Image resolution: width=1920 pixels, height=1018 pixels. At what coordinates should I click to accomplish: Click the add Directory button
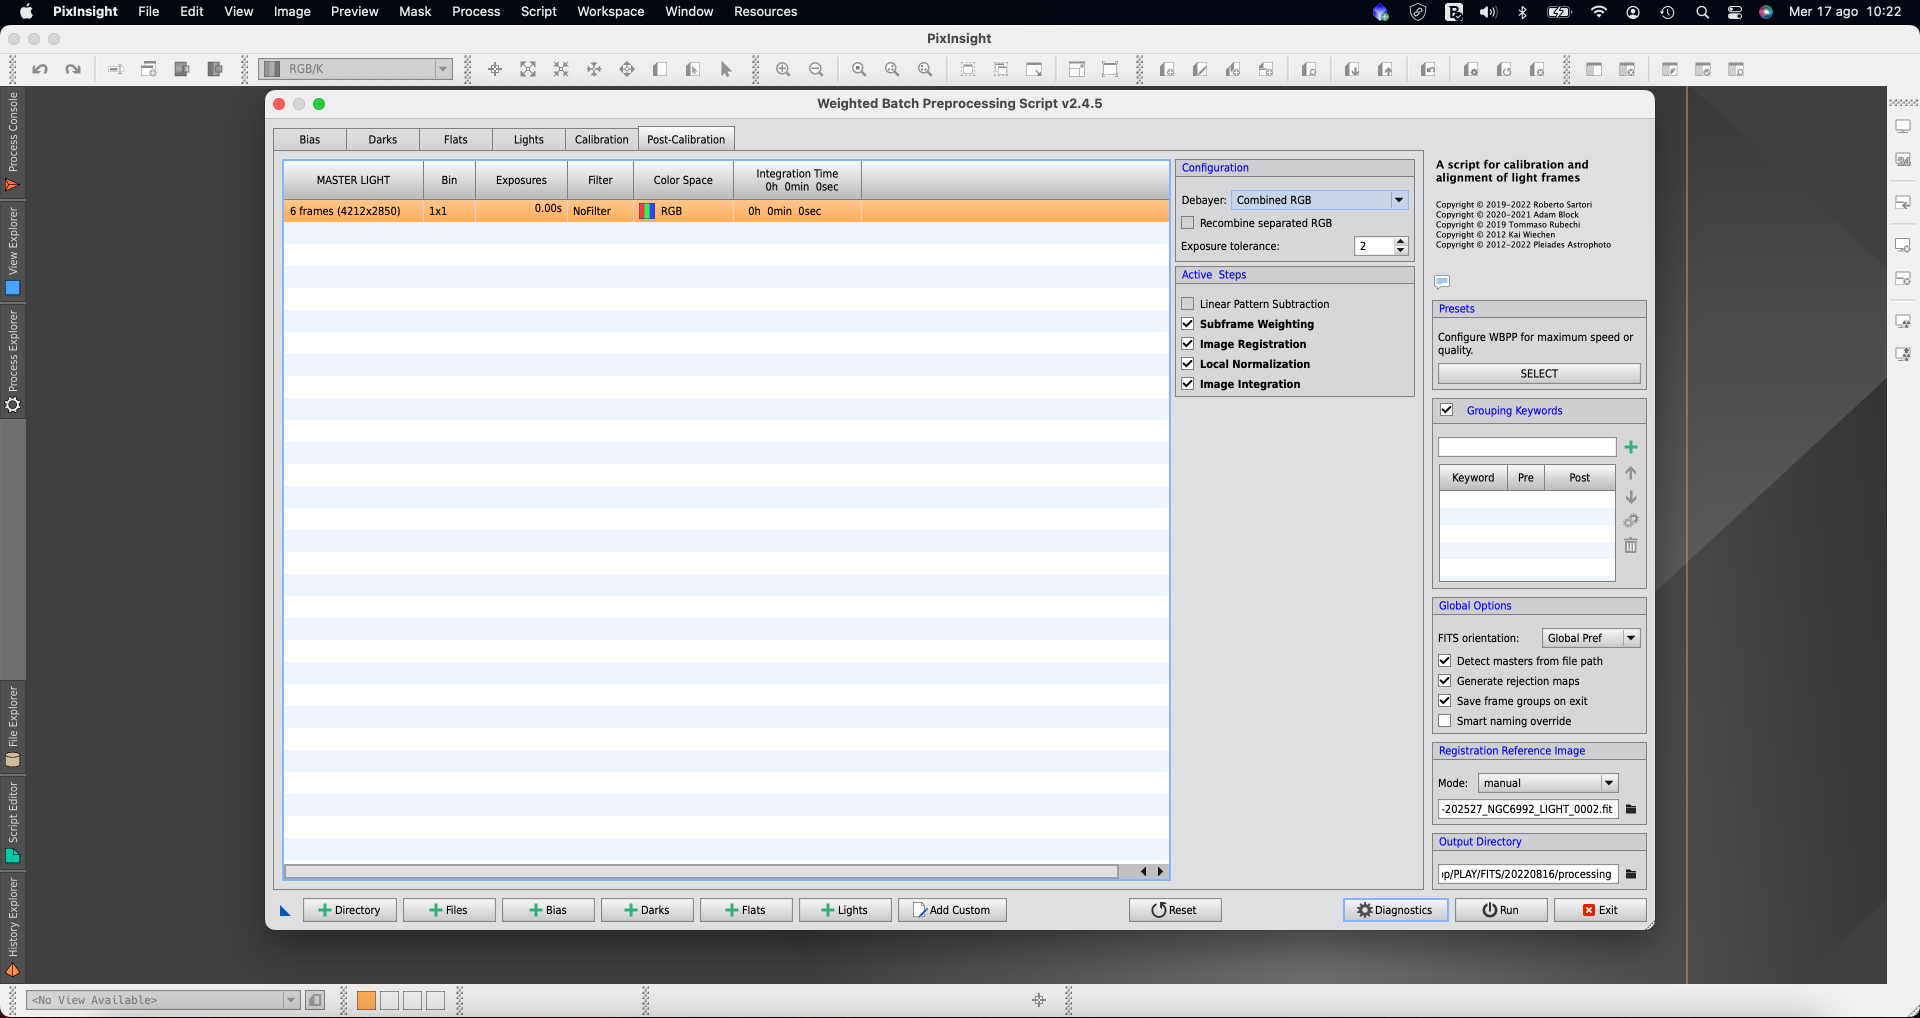coord(350,910)
